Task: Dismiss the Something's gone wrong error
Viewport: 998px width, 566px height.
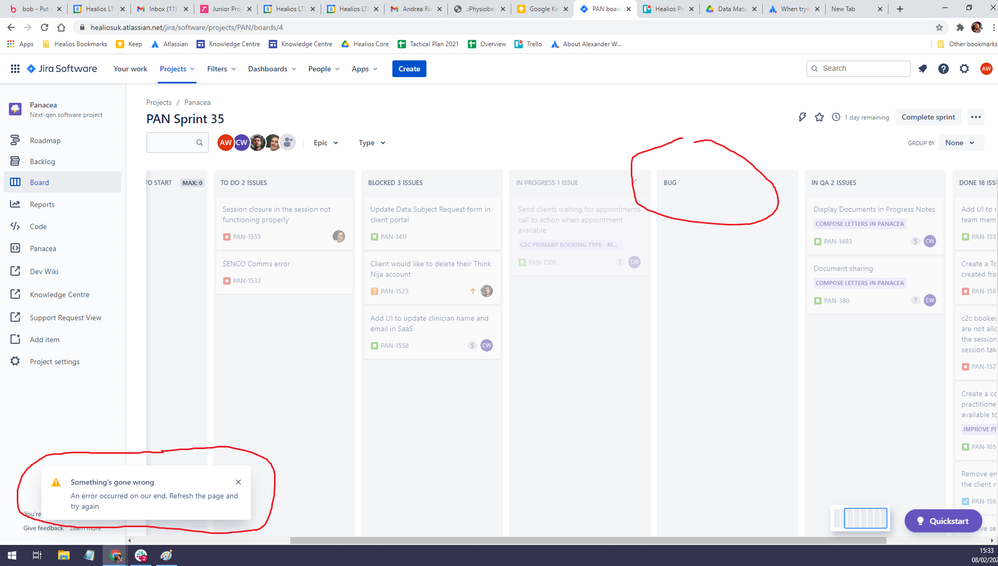Action: pyautogui.click(x=238, y=482)
